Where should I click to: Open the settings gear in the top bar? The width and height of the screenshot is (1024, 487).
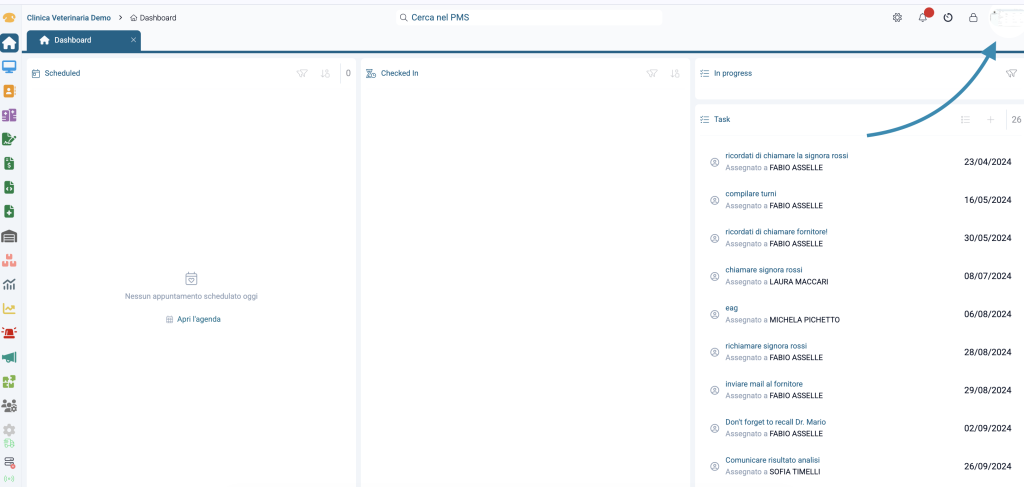(897, 18)
